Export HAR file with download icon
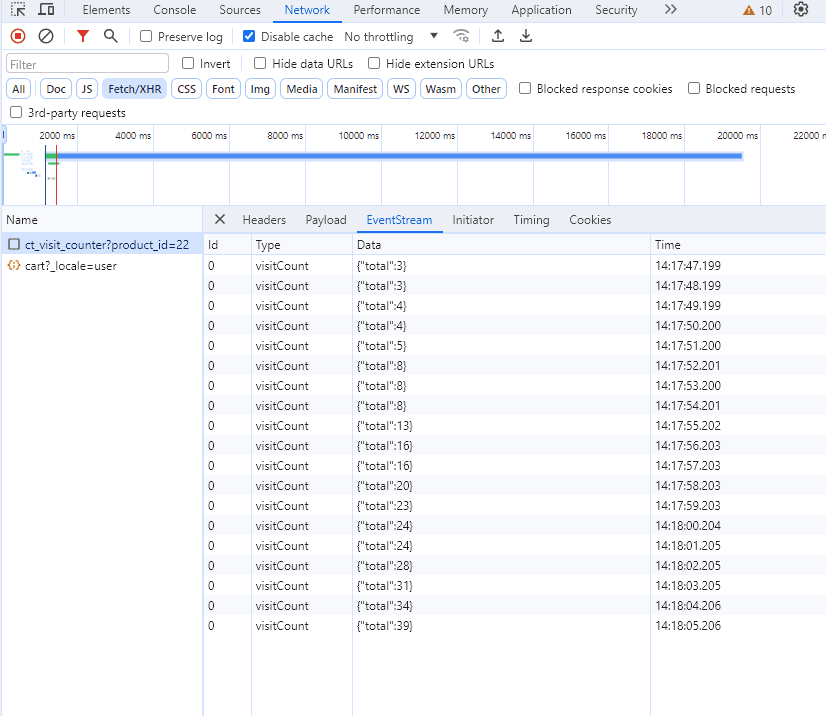826x716 pixels. click(x=526, y=36)
